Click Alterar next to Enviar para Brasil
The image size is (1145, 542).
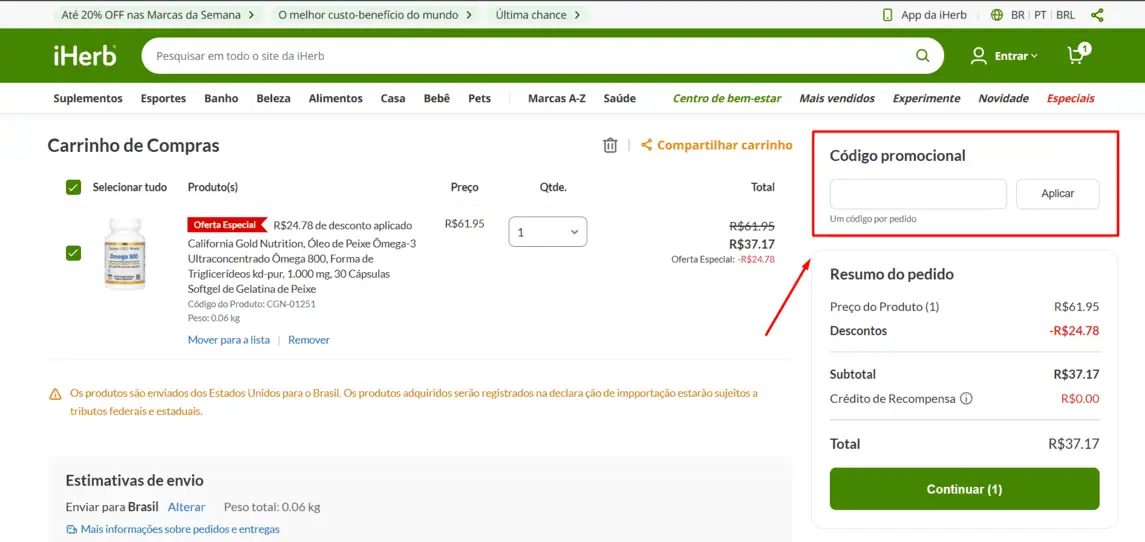pos(186,507)
